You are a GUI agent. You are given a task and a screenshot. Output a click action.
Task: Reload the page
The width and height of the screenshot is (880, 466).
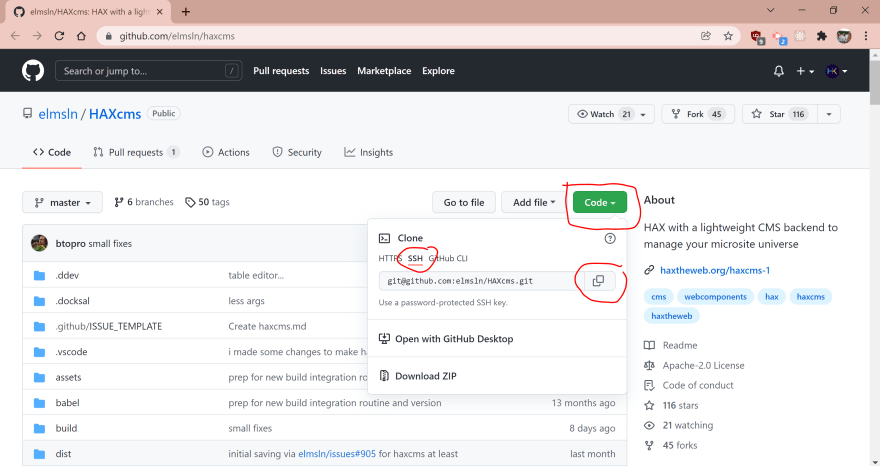(x=59, y=36)
